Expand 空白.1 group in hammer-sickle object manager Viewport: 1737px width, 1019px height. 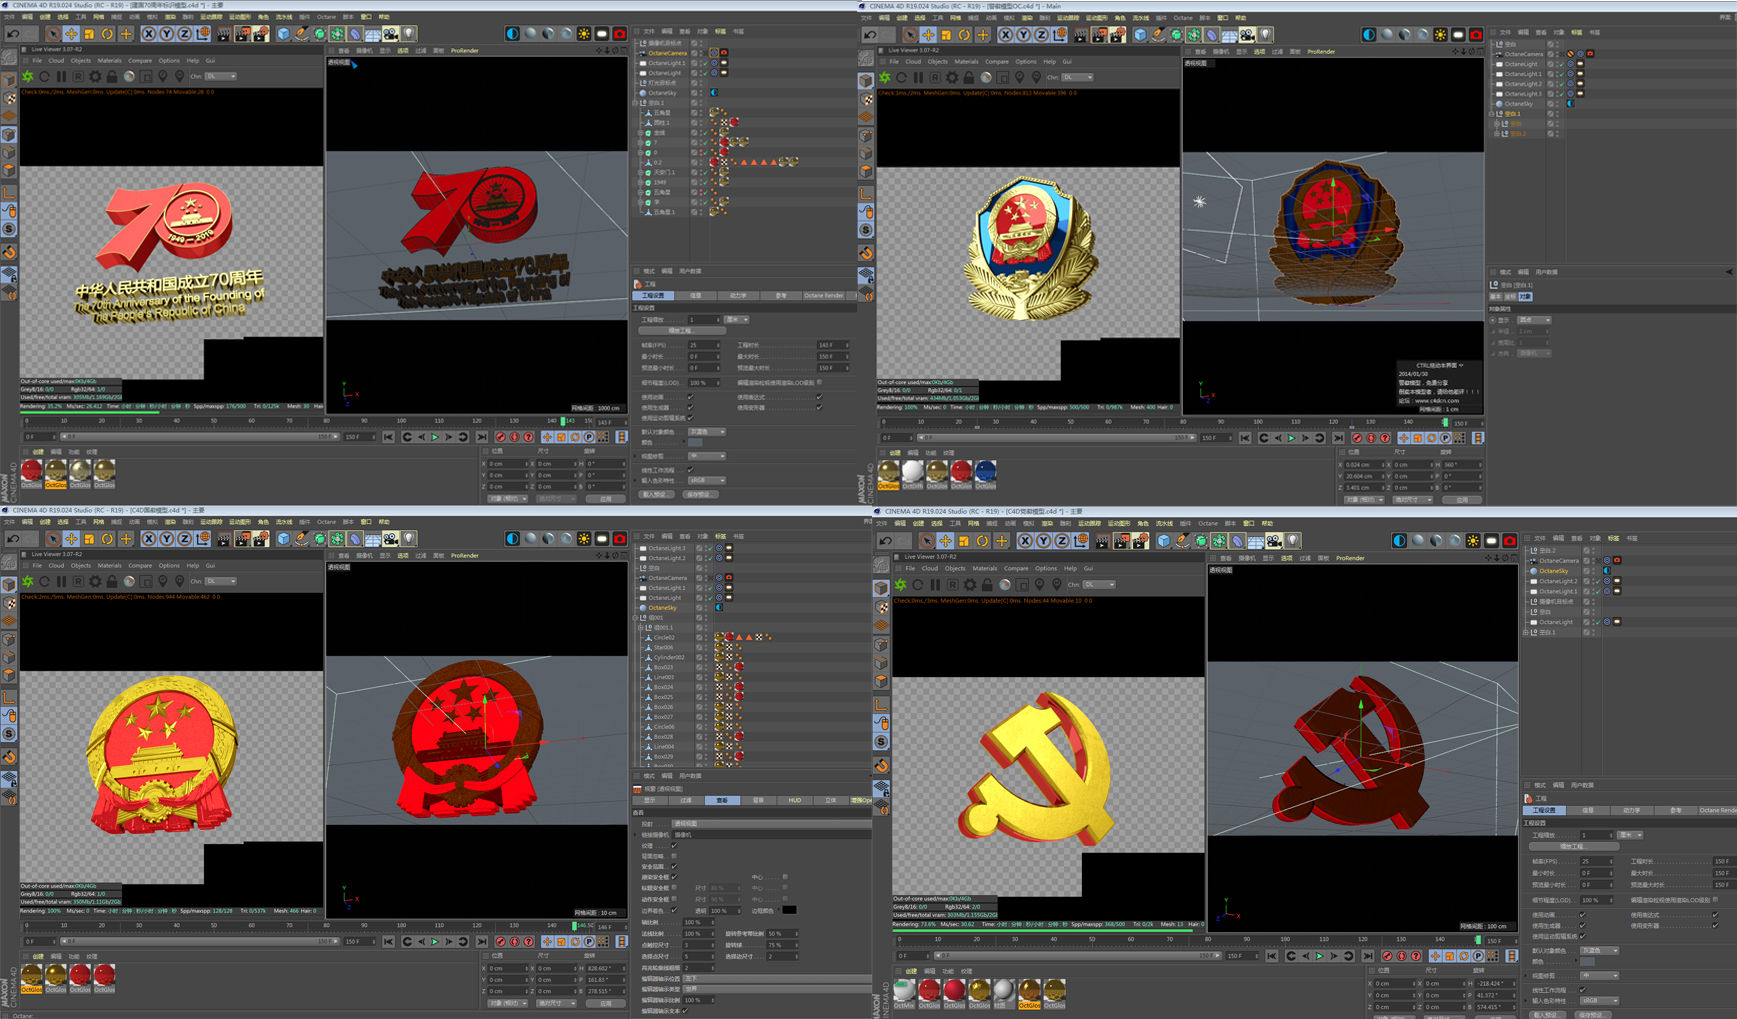point(1526,632)
